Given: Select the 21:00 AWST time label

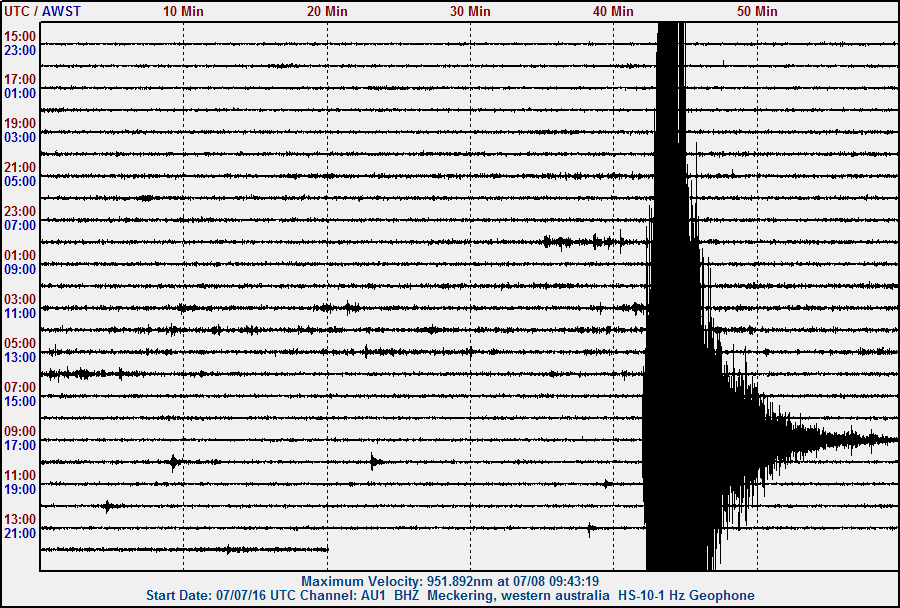Looking at the screenshot, I should pos(20,533).
